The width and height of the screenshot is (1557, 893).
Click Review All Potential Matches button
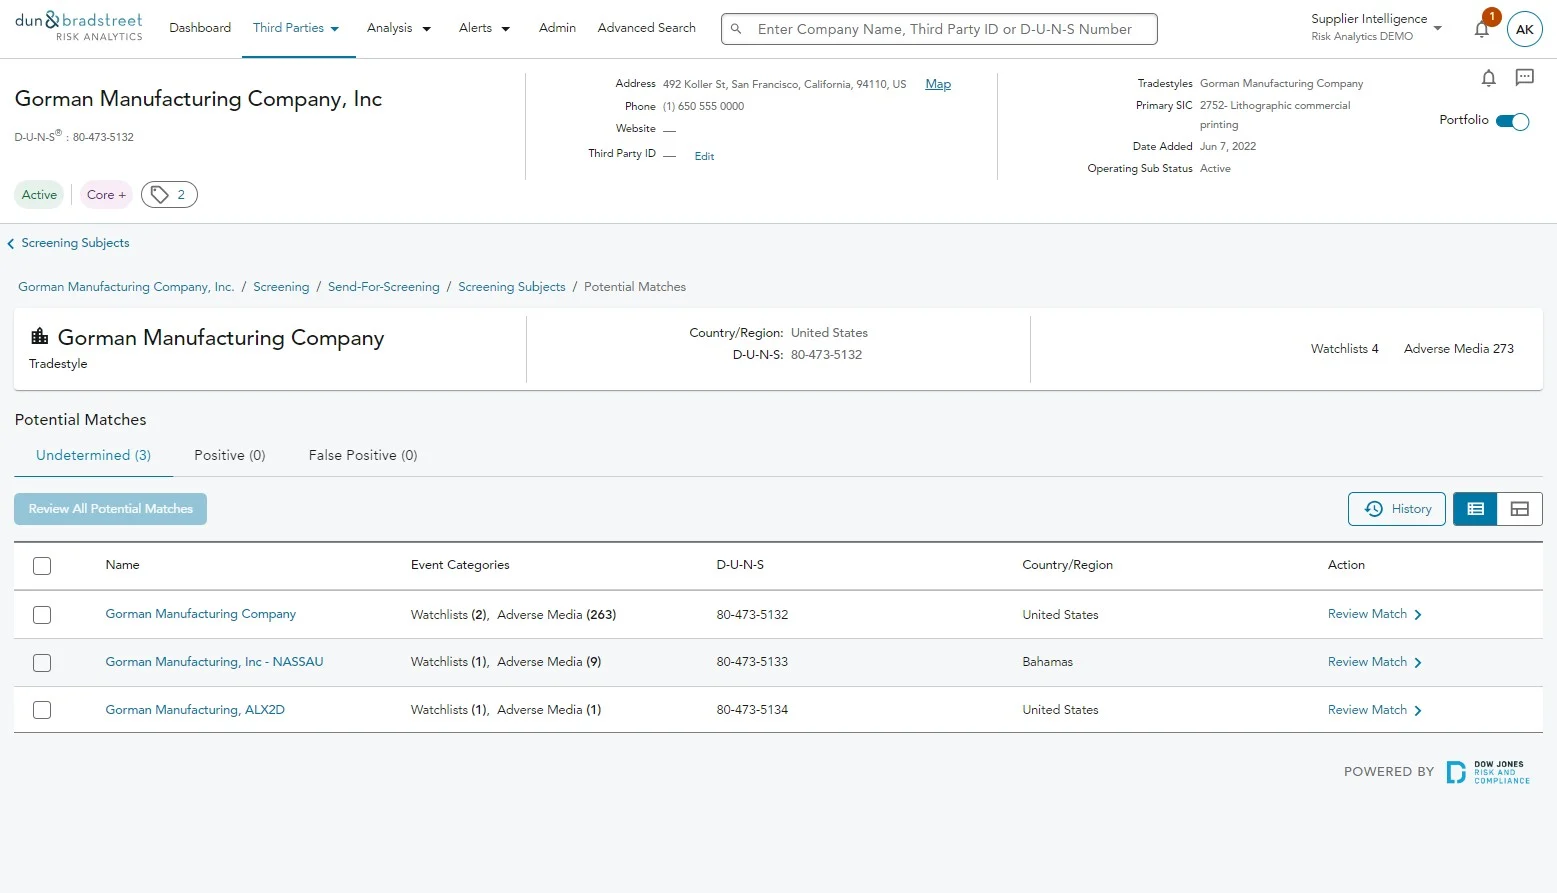[x=110, y=509]
